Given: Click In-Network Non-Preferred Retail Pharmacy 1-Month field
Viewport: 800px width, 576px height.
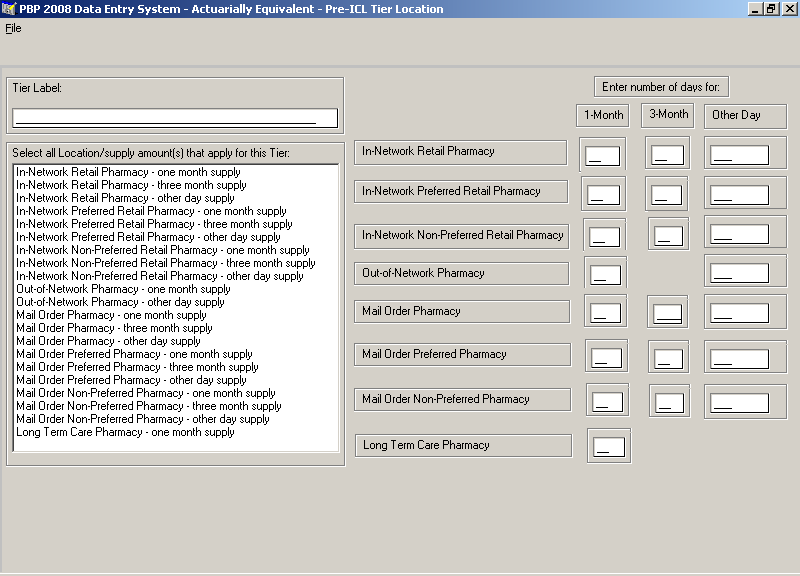Looking at the screenshot, I should click(x=605, y=237).
